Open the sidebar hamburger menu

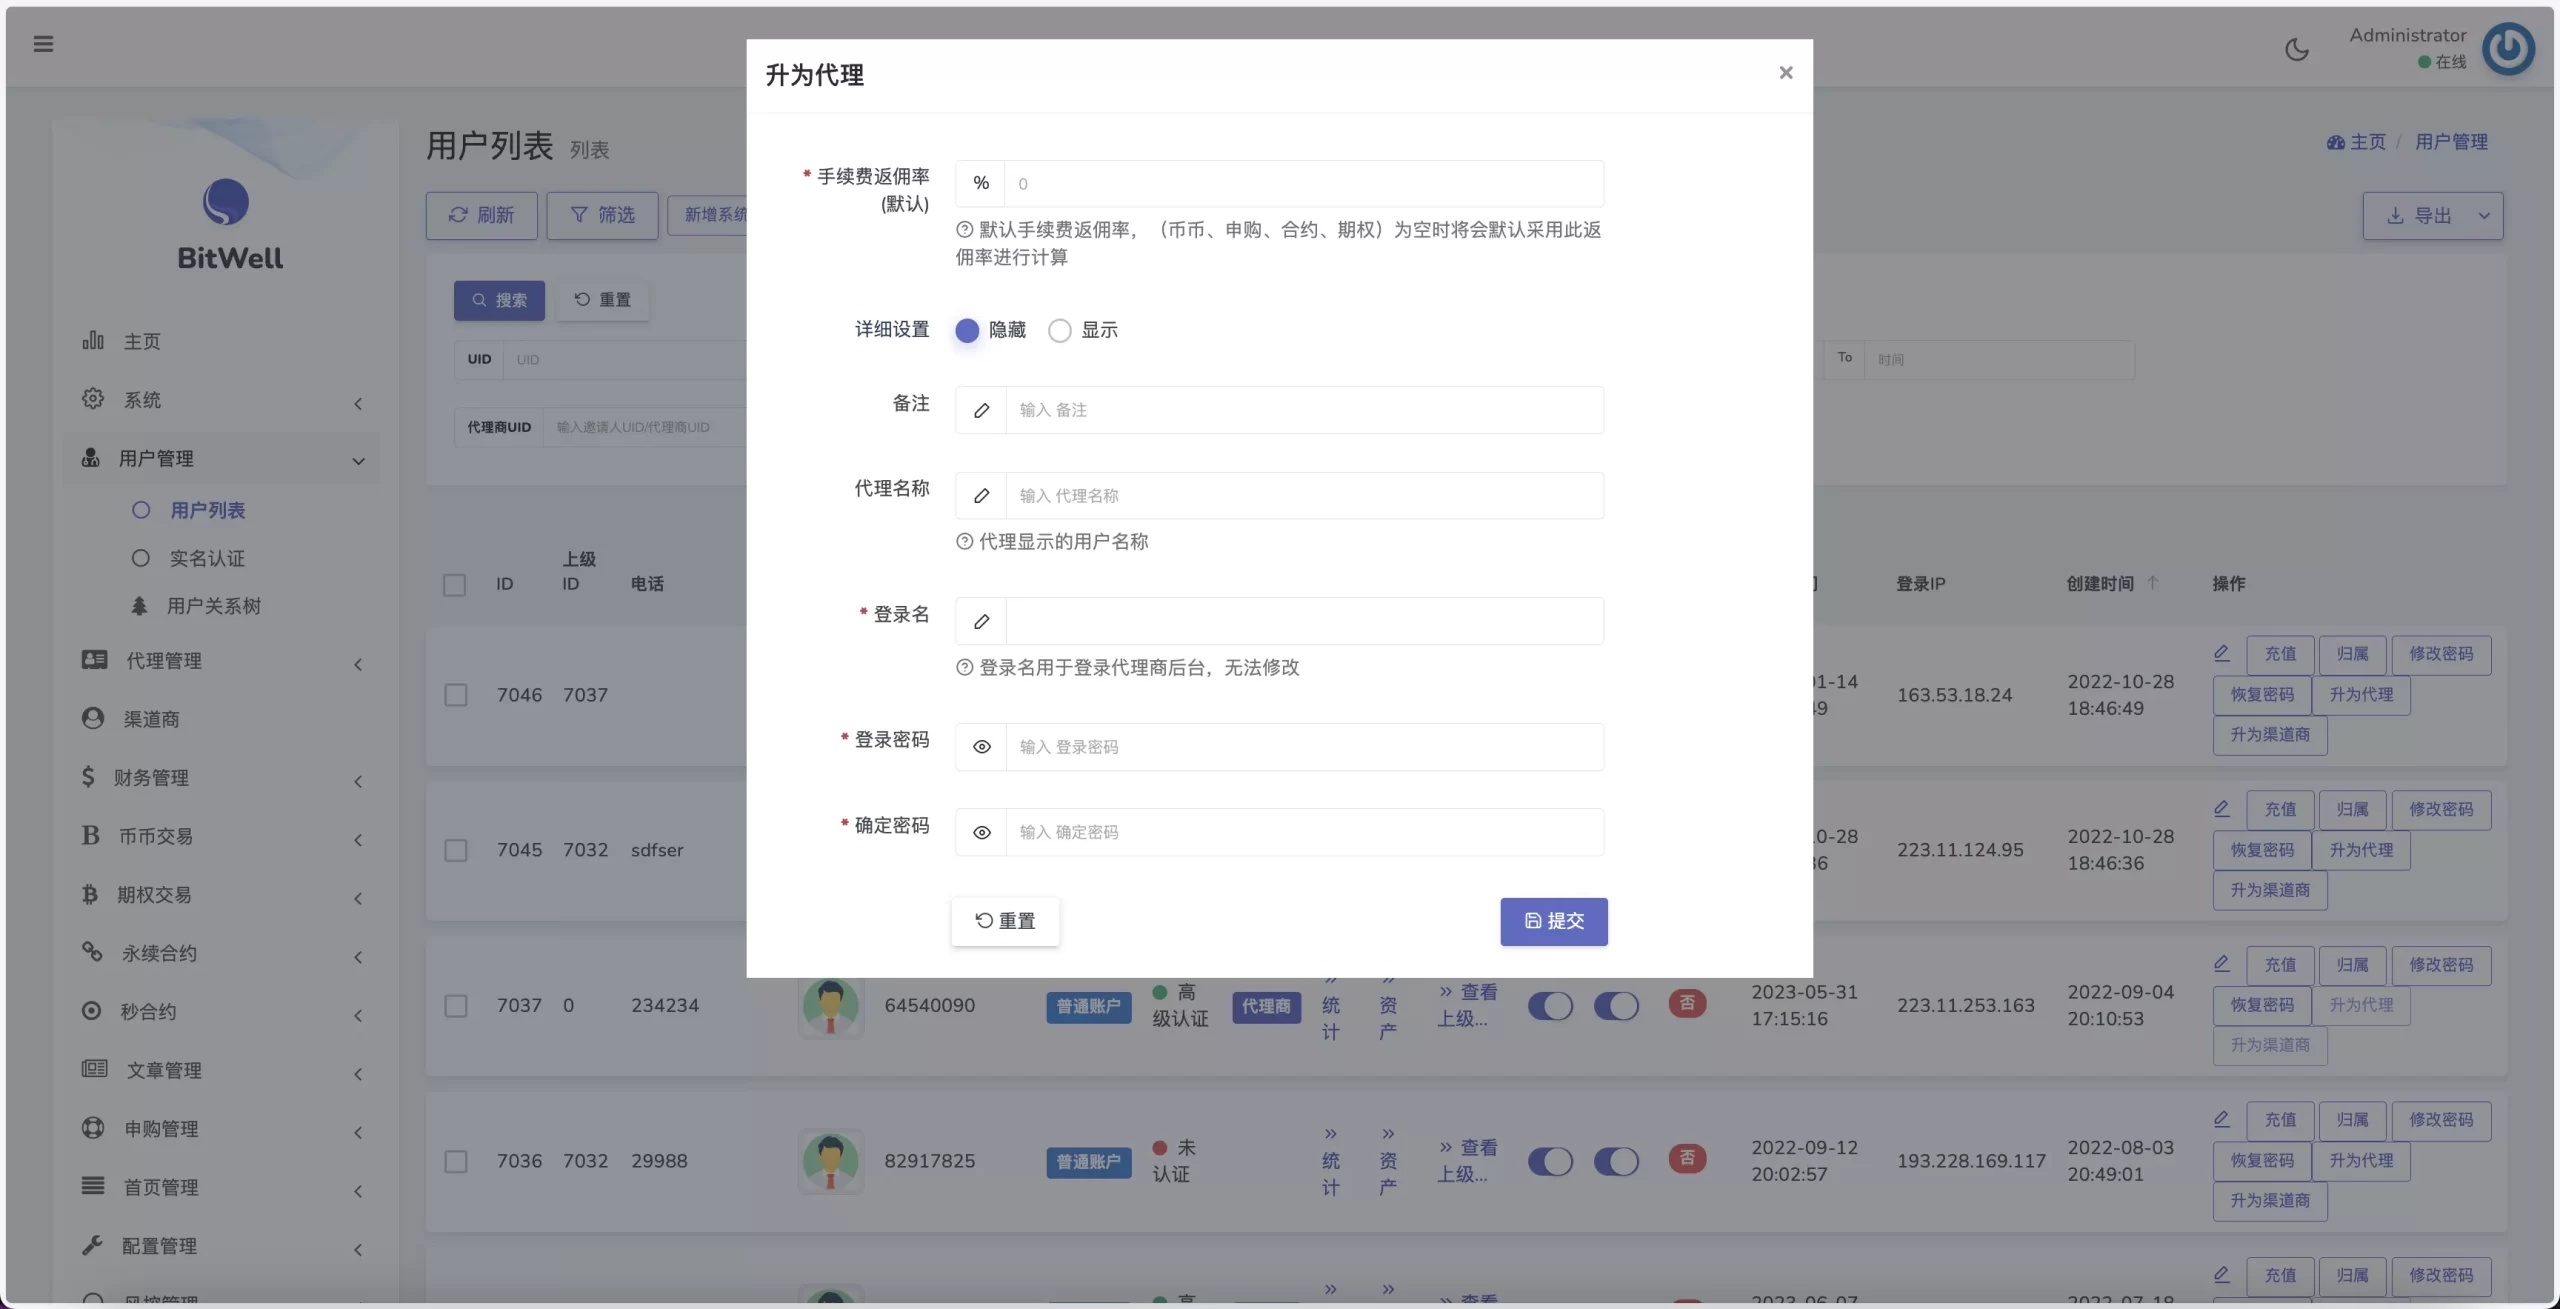pos(43,44)
